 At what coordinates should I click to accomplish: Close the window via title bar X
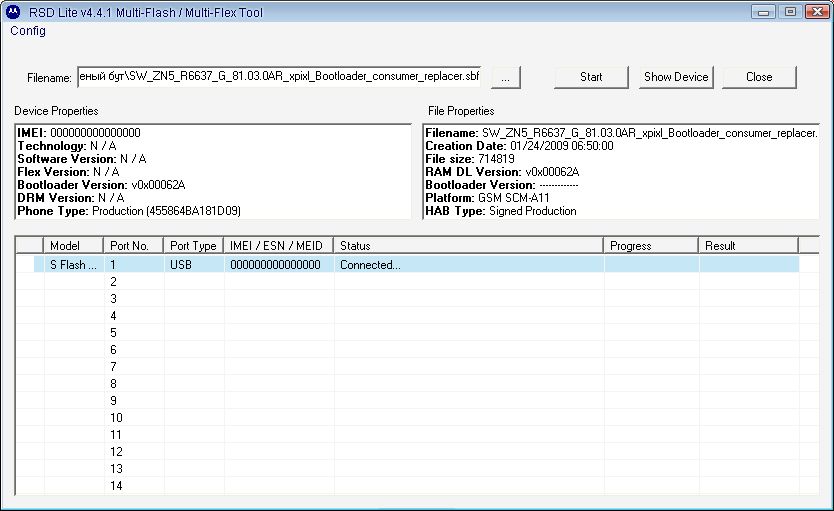818,12
